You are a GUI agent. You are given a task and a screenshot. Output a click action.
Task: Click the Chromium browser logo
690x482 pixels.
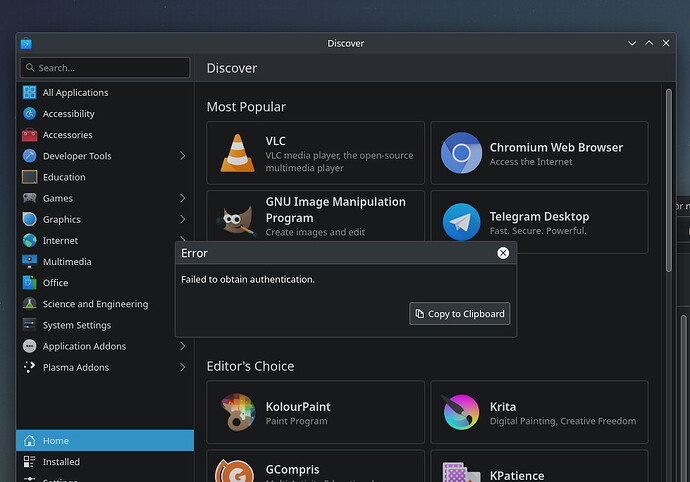pyautogui.click(x=461, y=153)
